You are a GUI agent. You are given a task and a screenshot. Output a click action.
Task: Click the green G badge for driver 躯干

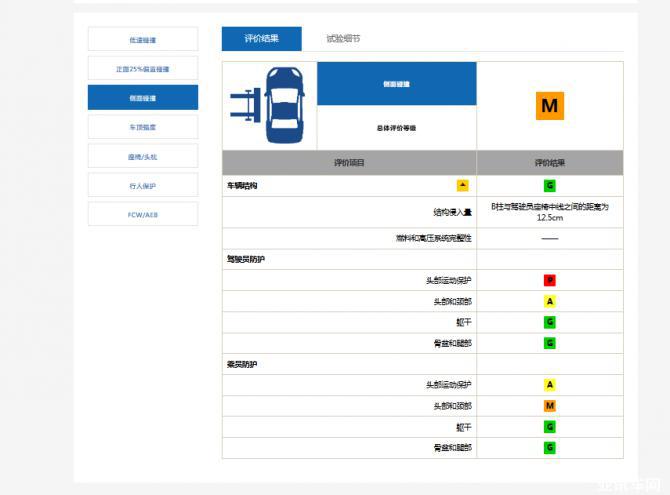click(x=549, y=322)
